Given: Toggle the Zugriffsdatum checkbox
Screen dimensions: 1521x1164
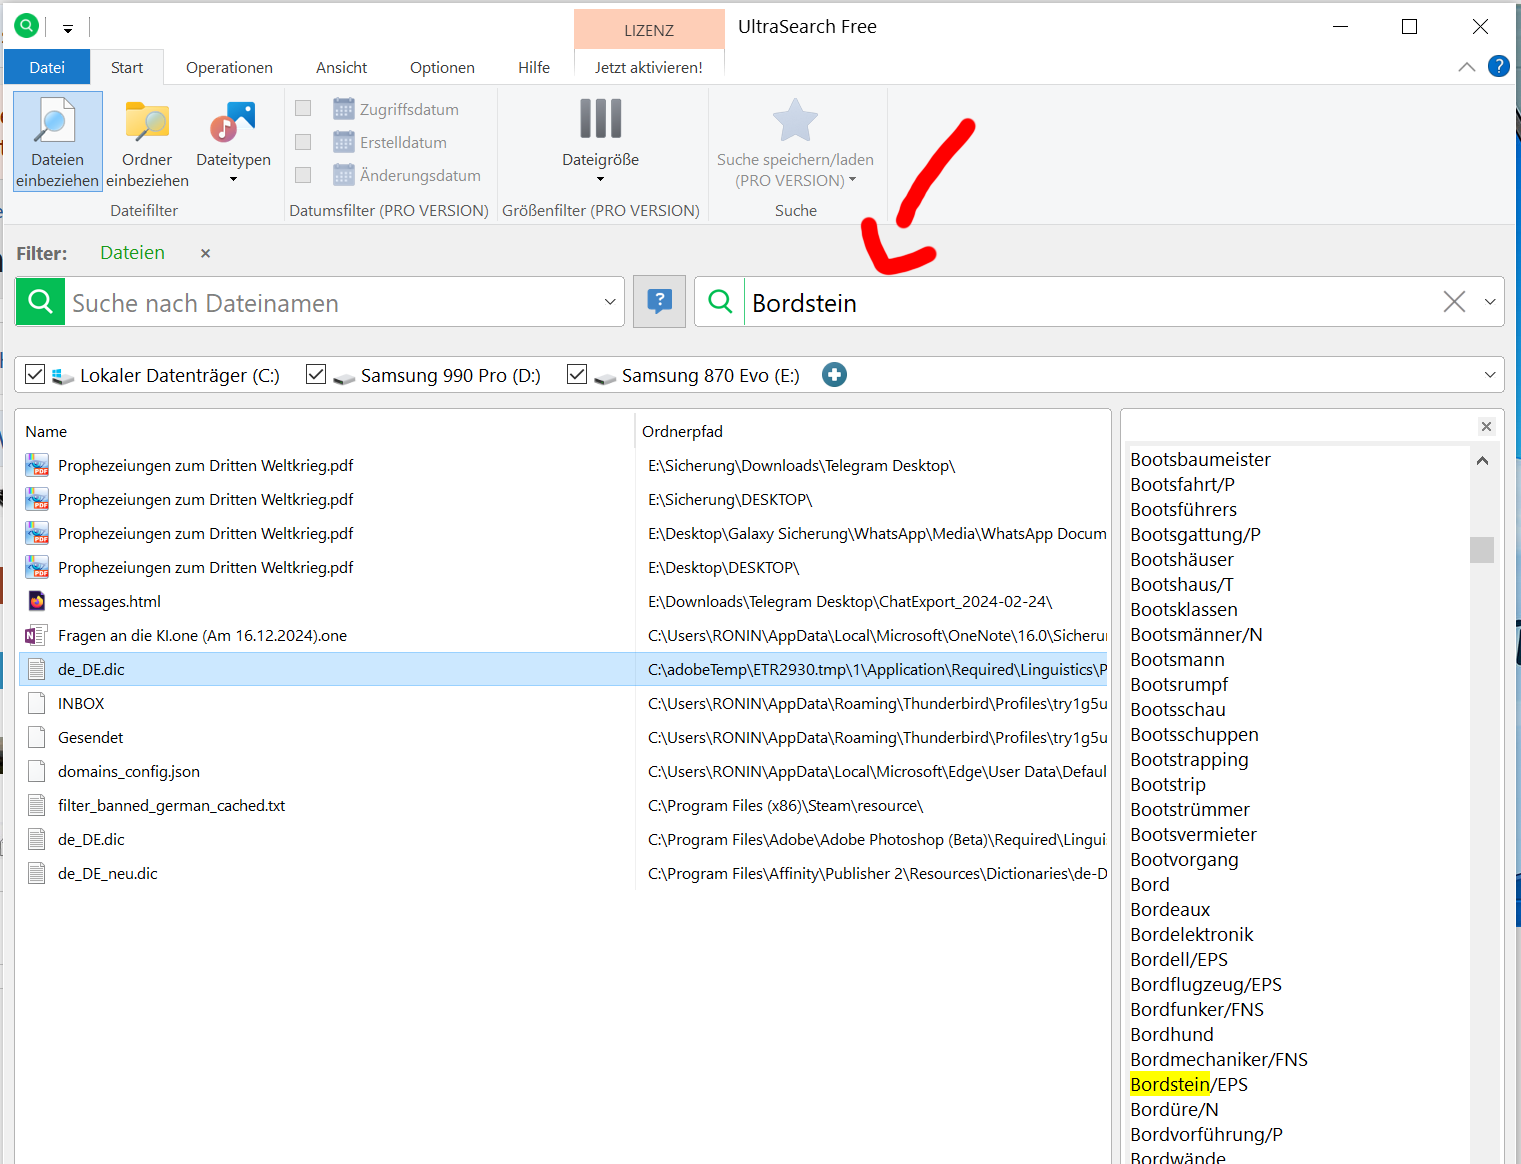Looking at the screenshot, I should [x=303, y=108].
